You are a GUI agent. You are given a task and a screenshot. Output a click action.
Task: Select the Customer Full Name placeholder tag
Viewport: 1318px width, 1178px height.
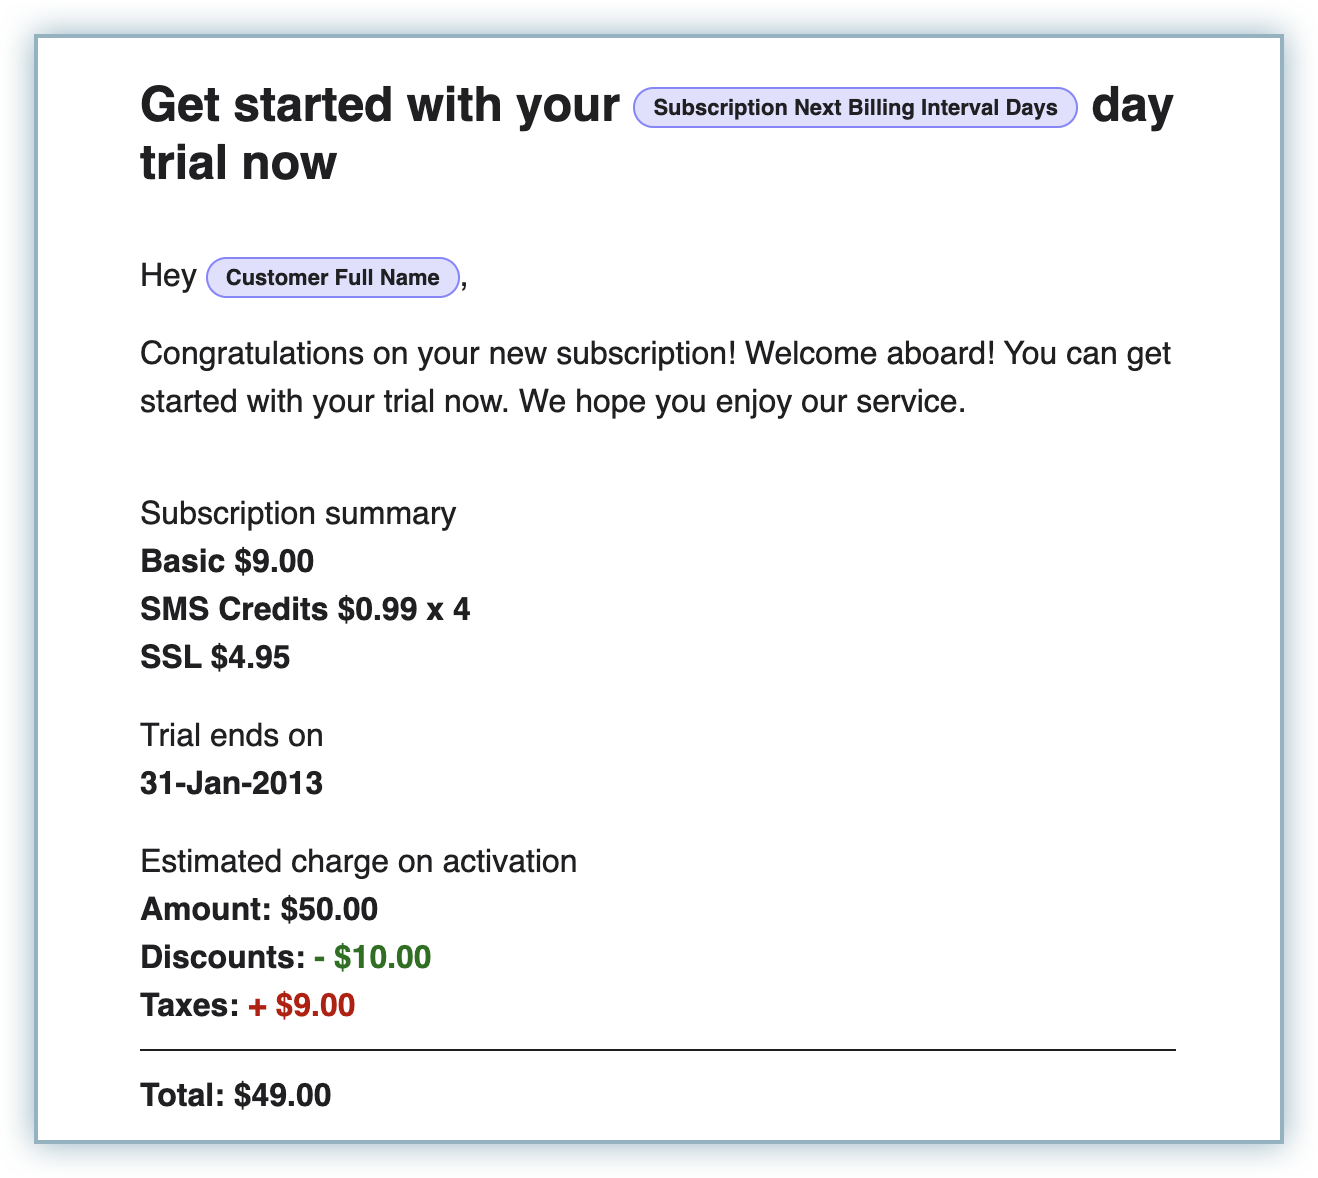click(x=332, y=278)
